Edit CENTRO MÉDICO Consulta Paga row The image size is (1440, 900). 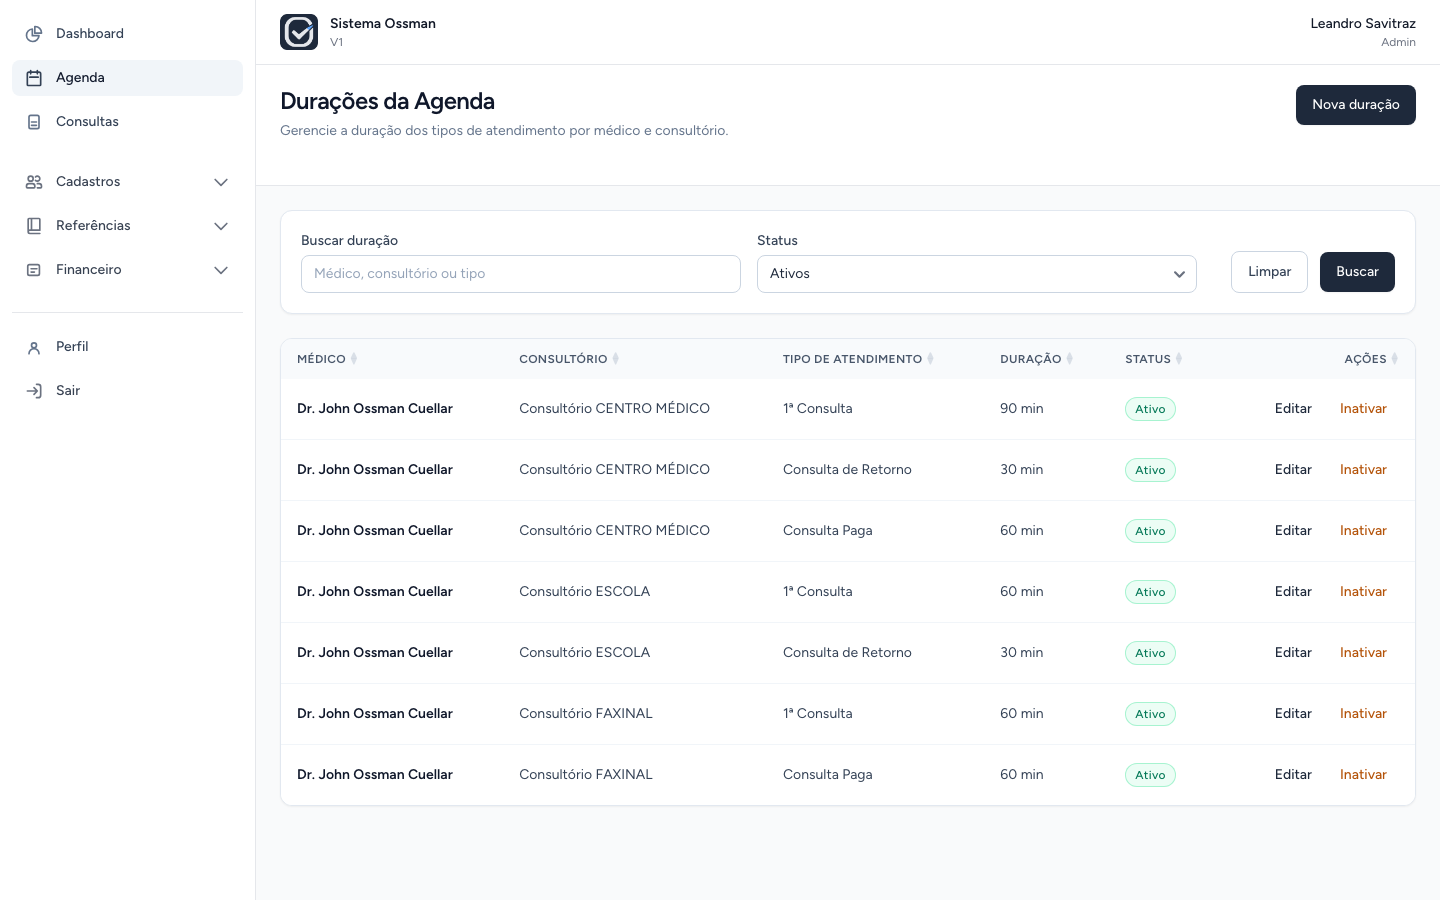[x=1293, y=531]
